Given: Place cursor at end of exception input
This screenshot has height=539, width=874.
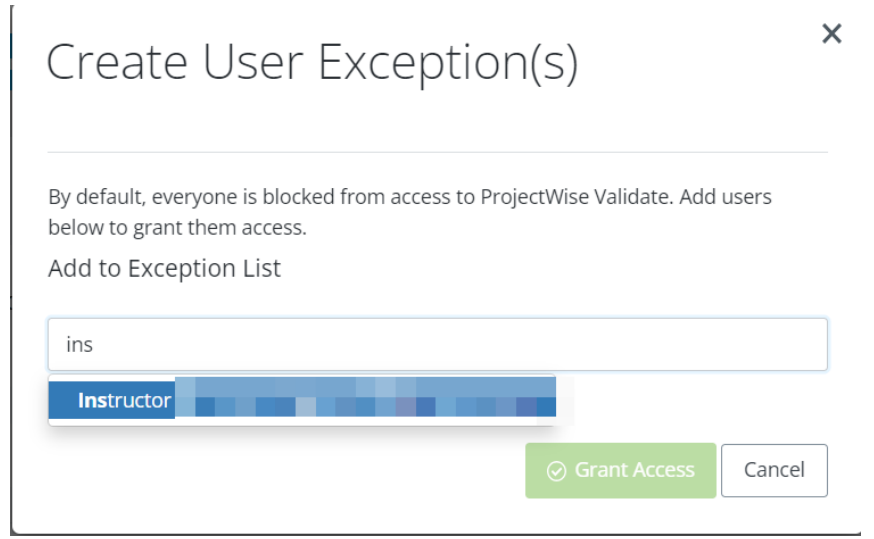Looking at the screenshot, I should 96,345.
